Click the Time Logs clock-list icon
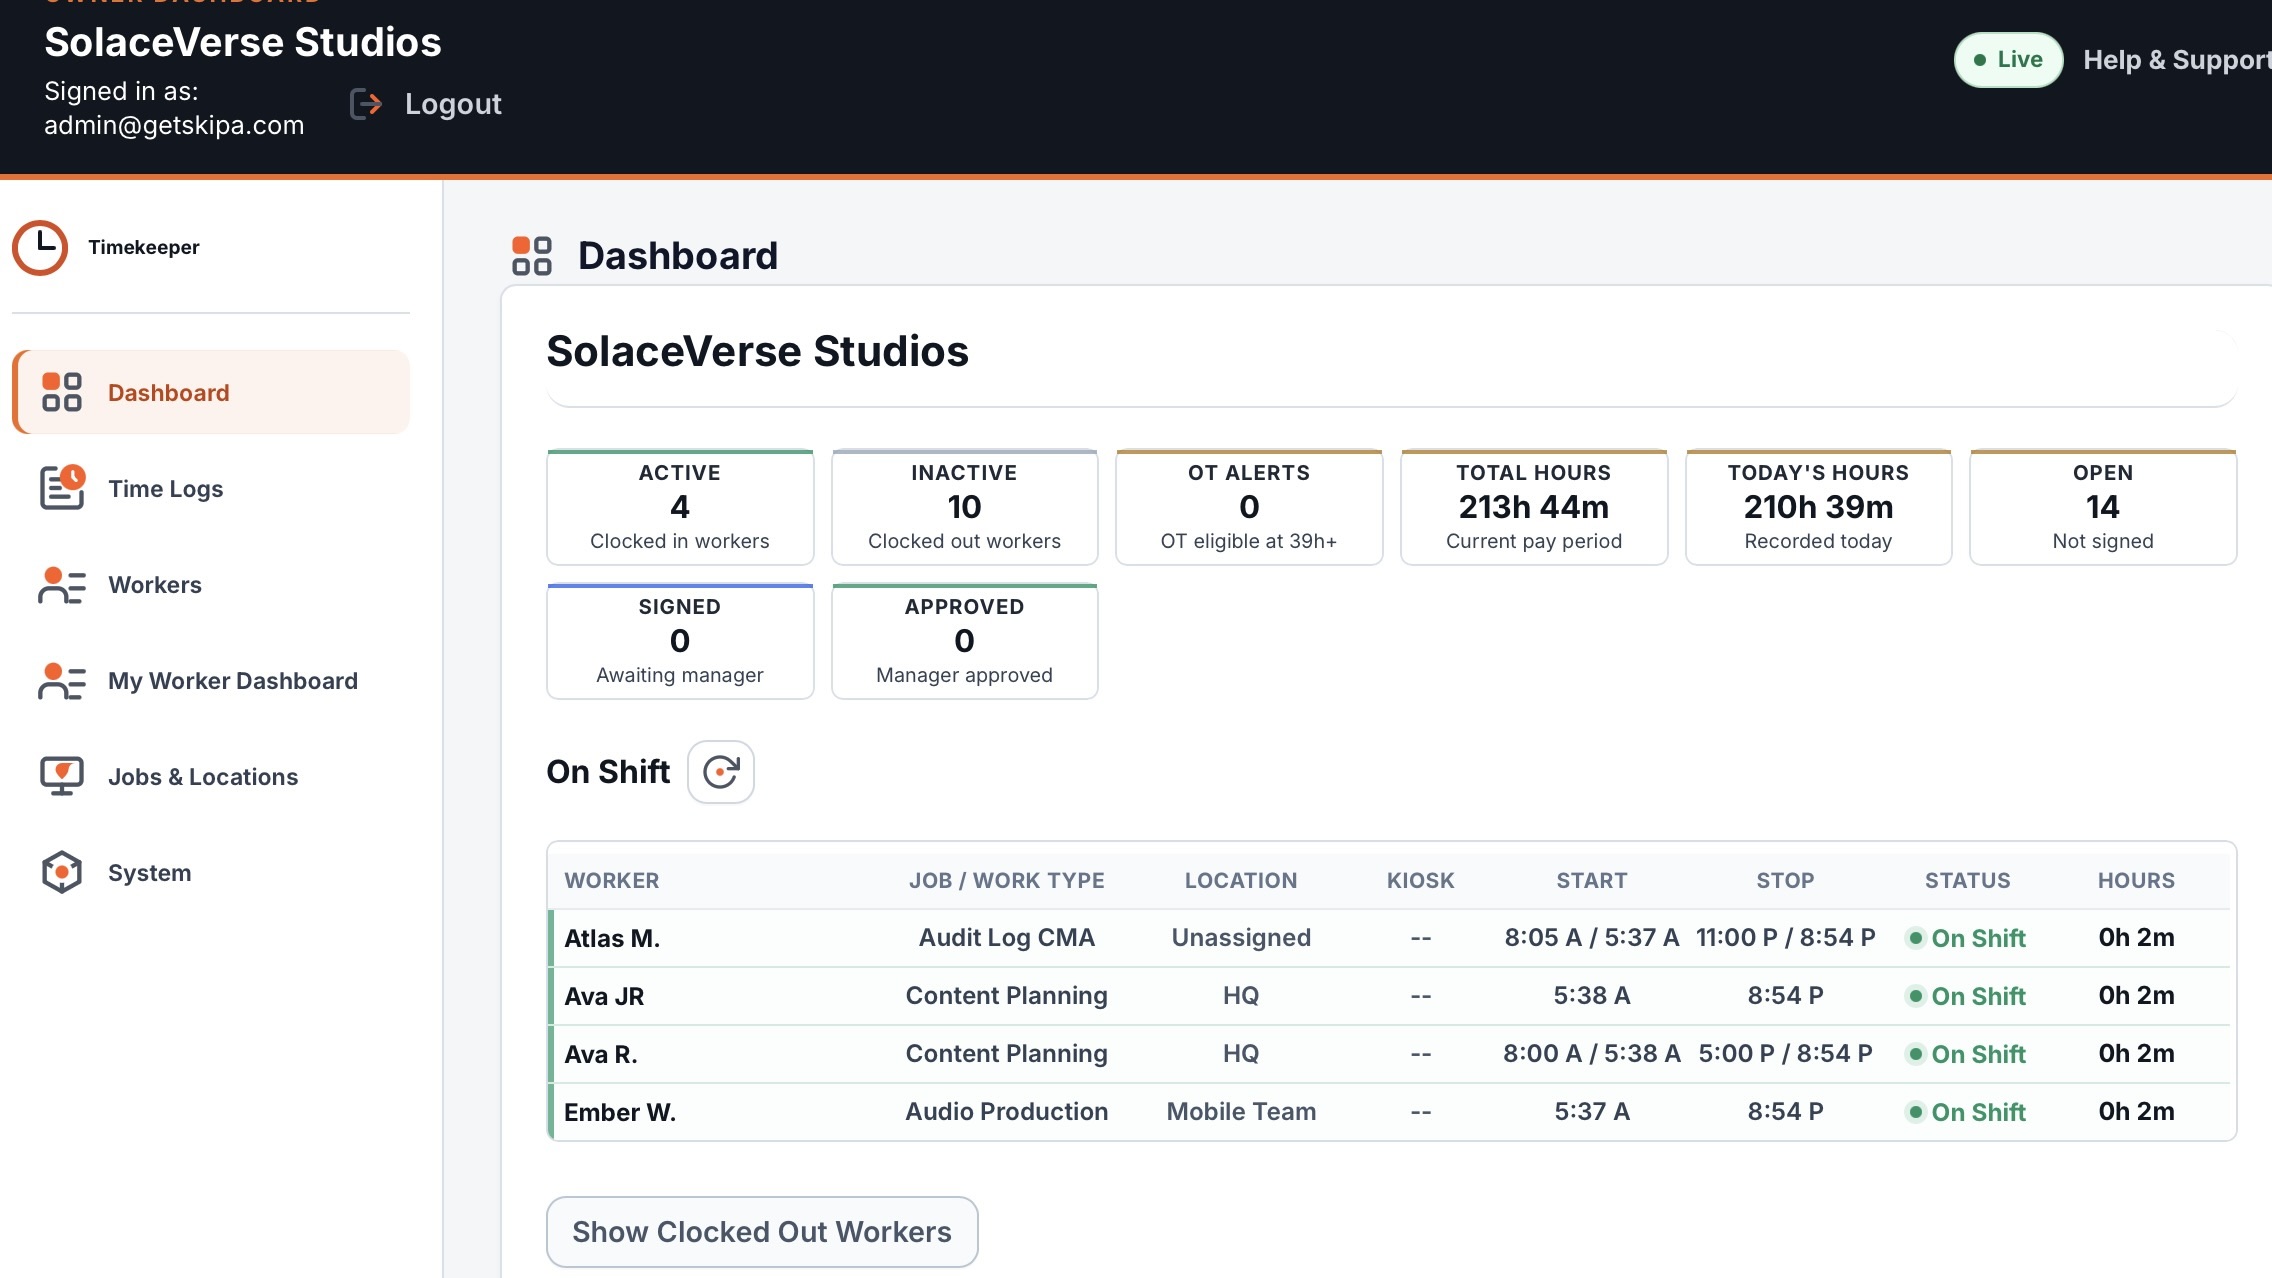This screenshot has height=1278, width=2272. (62, 488)
